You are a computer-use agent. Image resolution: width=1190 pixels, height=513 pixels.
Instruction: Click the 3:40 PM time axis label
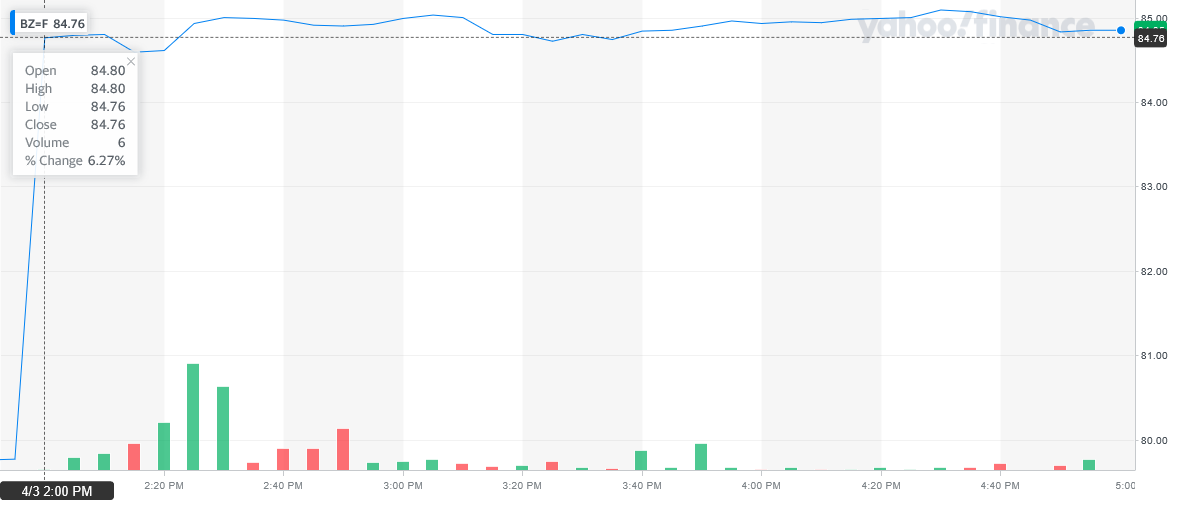643,485
